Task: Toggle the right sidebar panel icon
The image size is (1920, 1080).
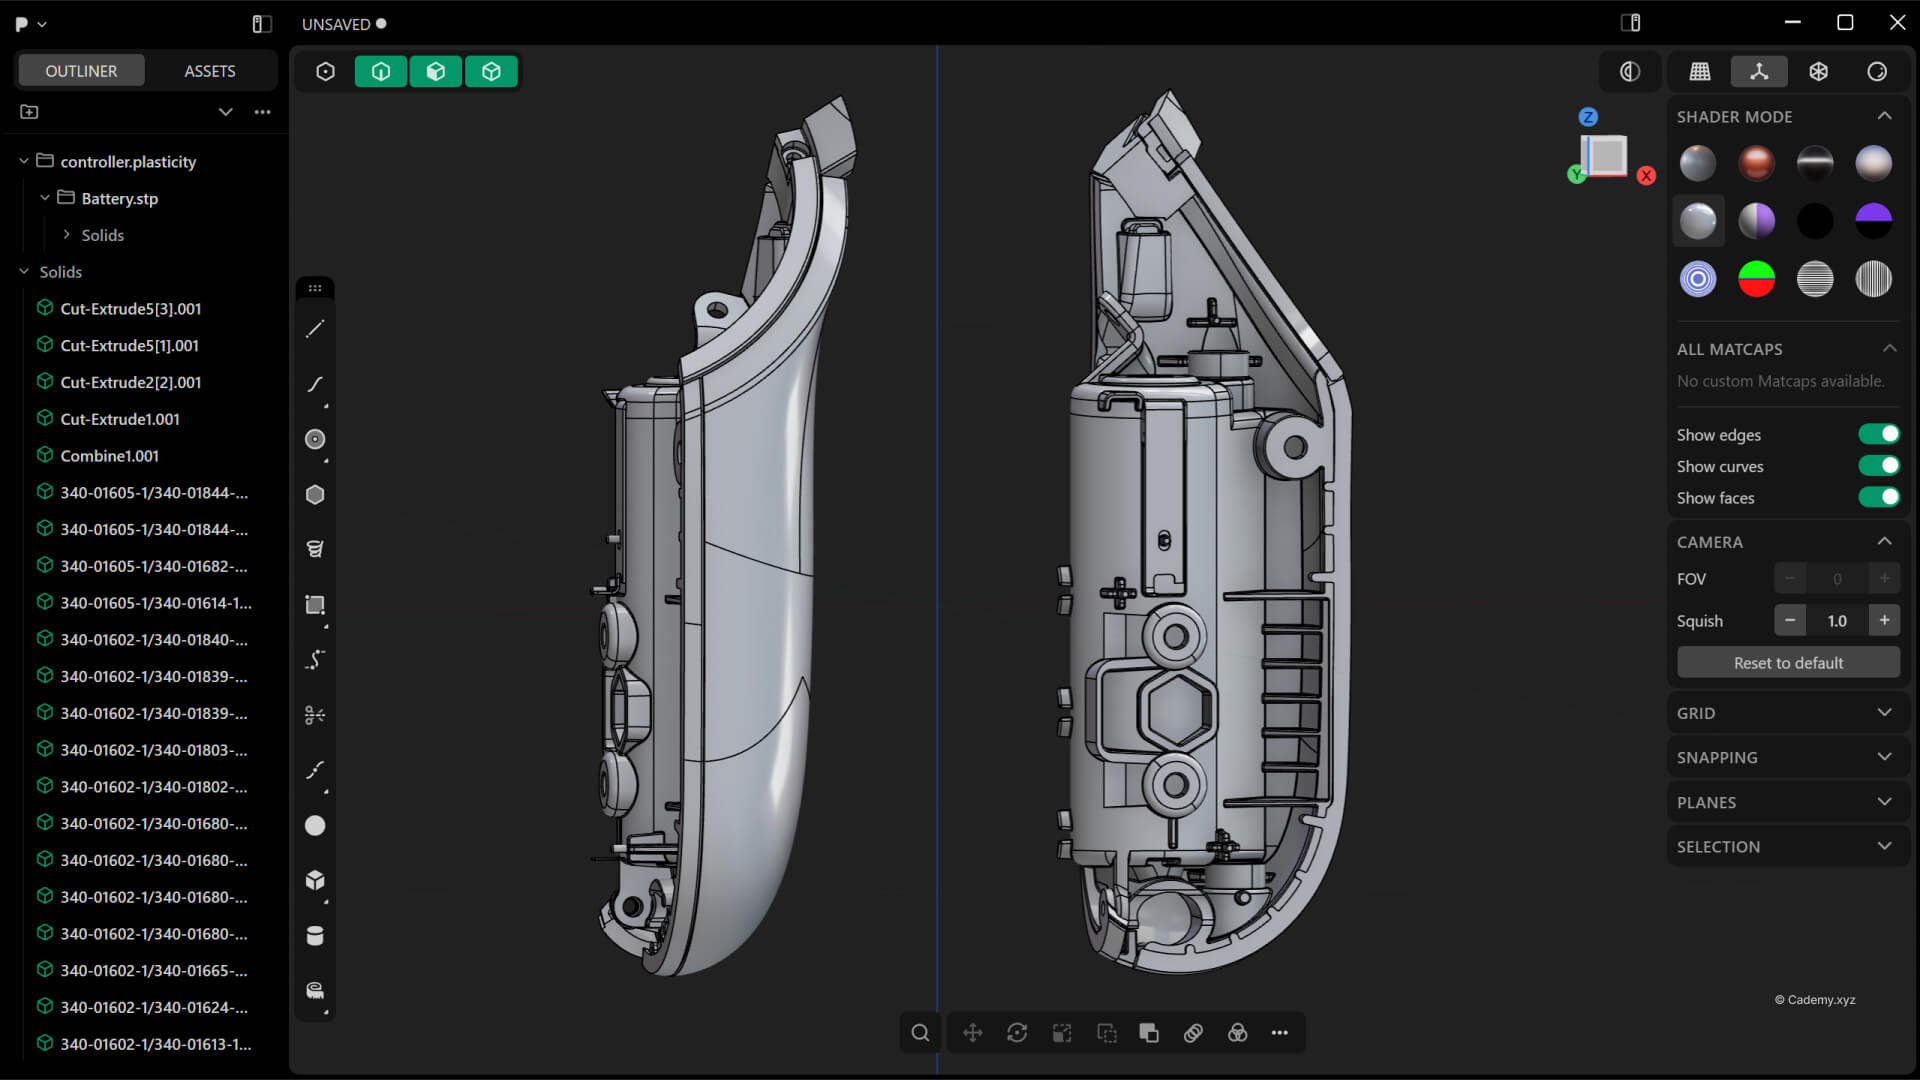Action: [x=1630, y=23]
